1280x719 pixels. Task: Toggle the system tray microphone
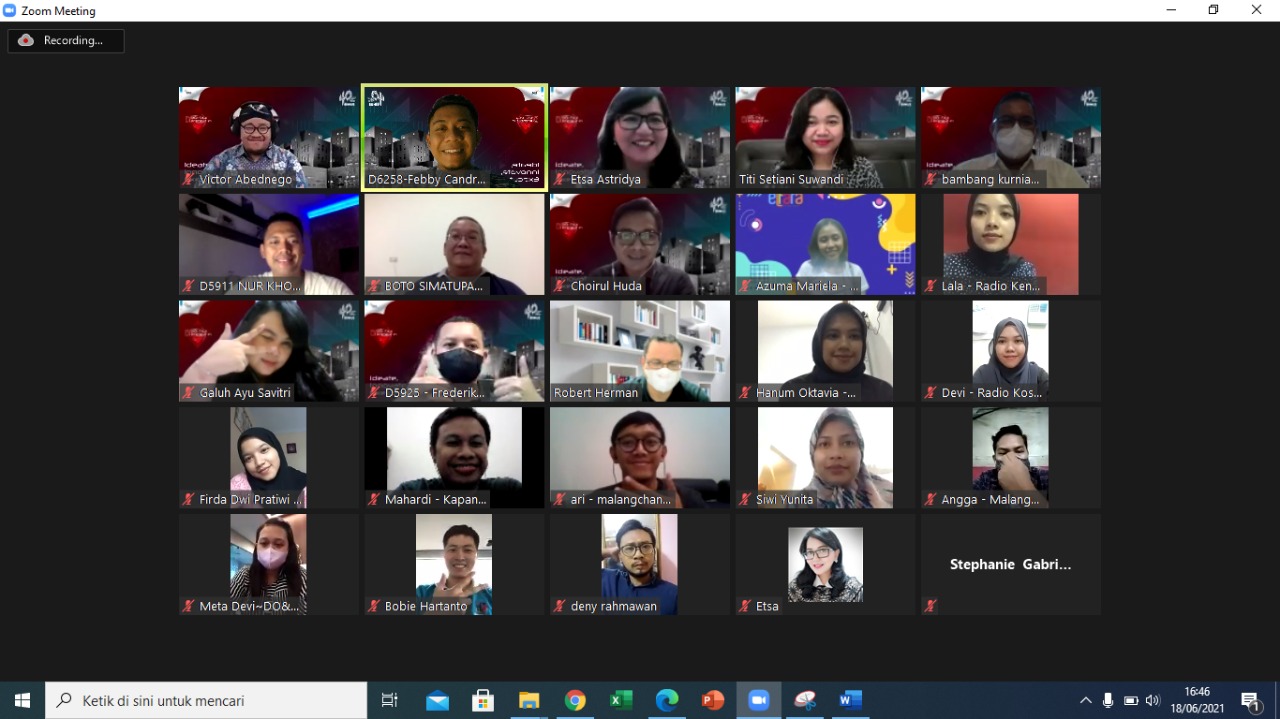(1107, 701)
